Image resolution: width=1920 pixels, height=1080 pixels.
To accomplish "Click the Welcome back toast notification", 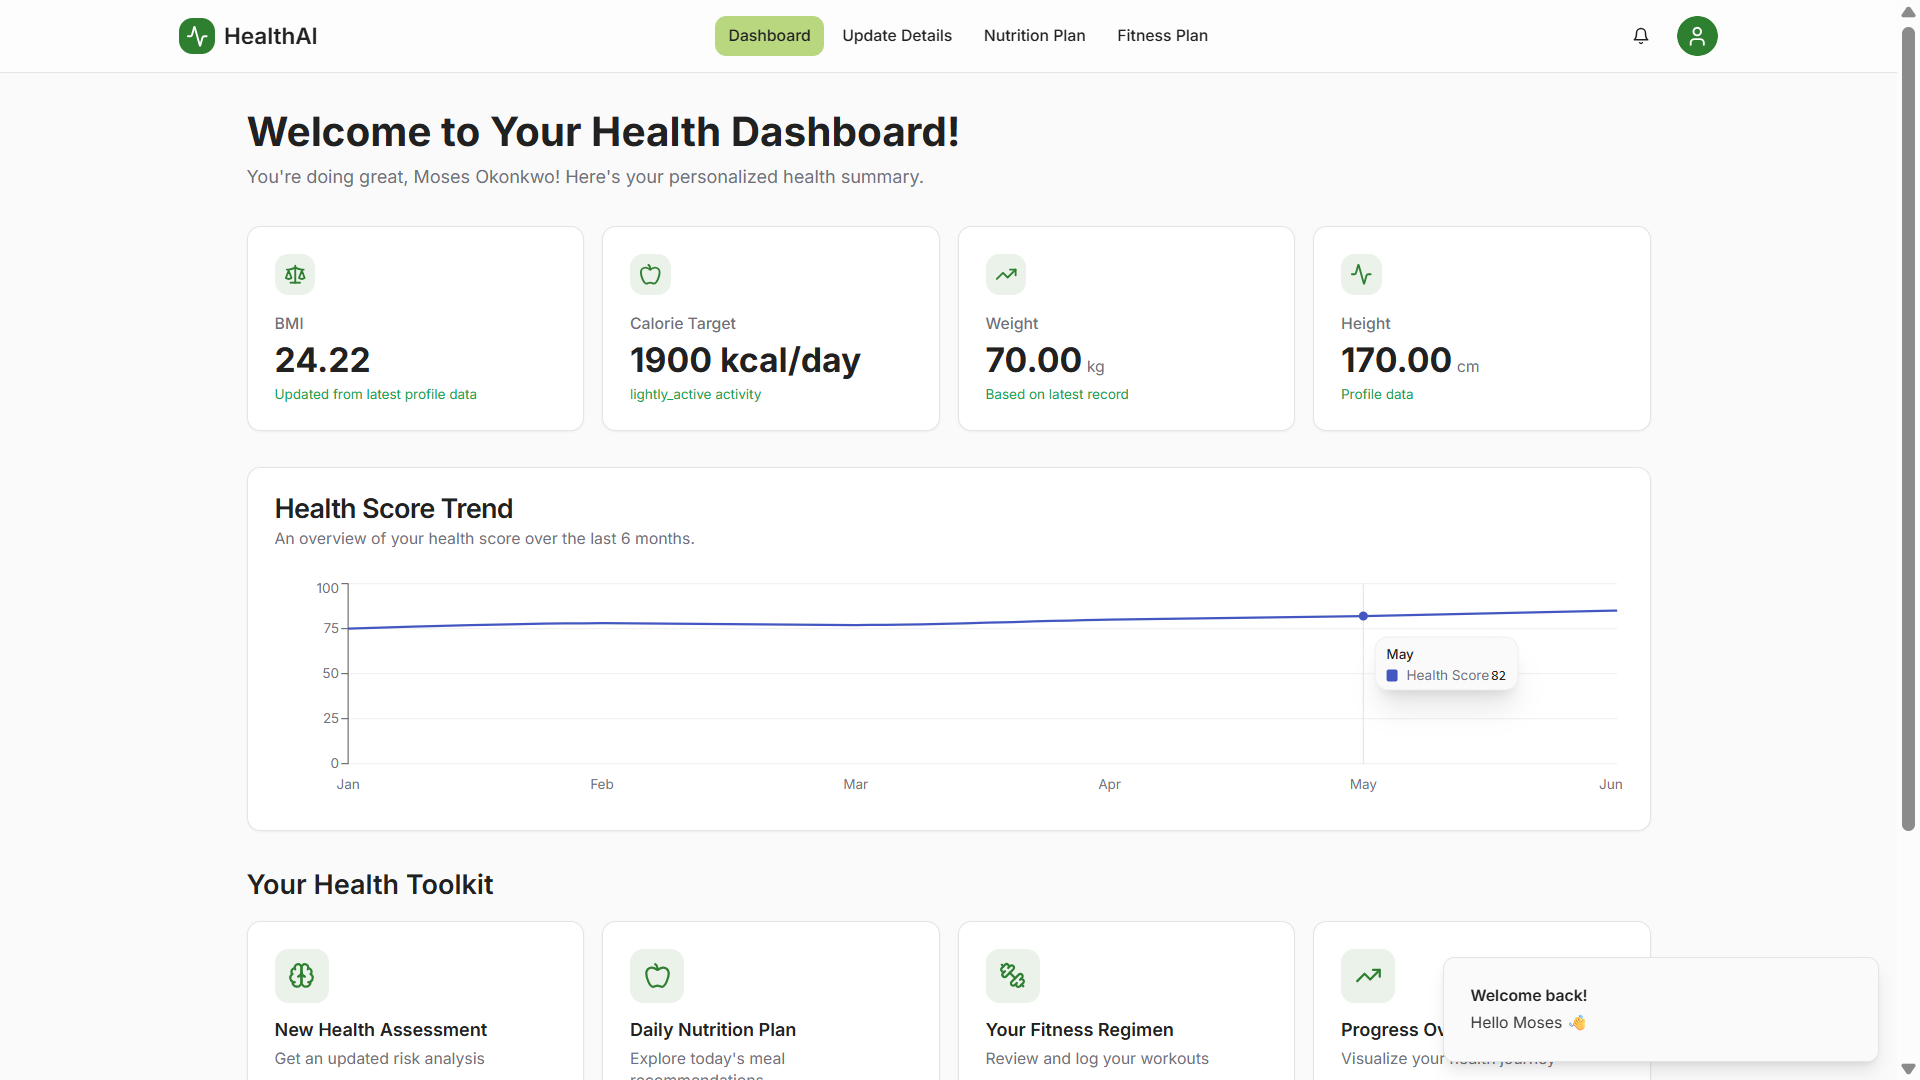I will click(x=1660, y=1009).
